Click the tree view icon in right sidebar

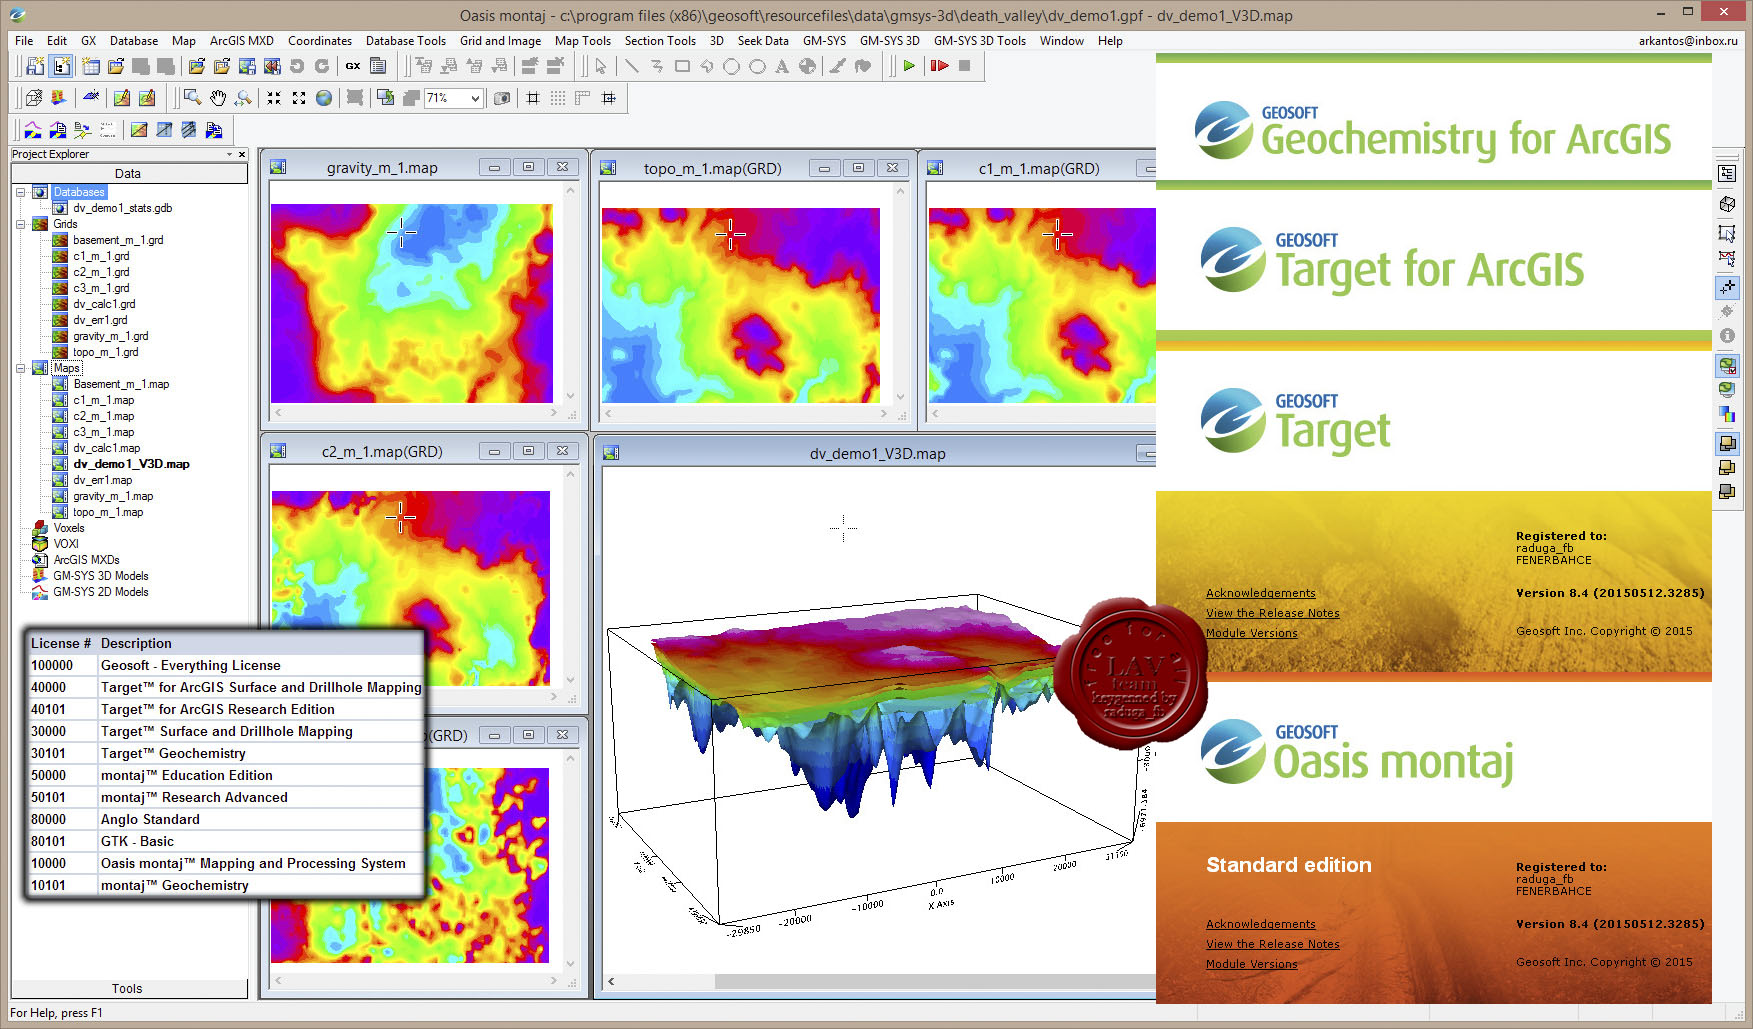1727,173
